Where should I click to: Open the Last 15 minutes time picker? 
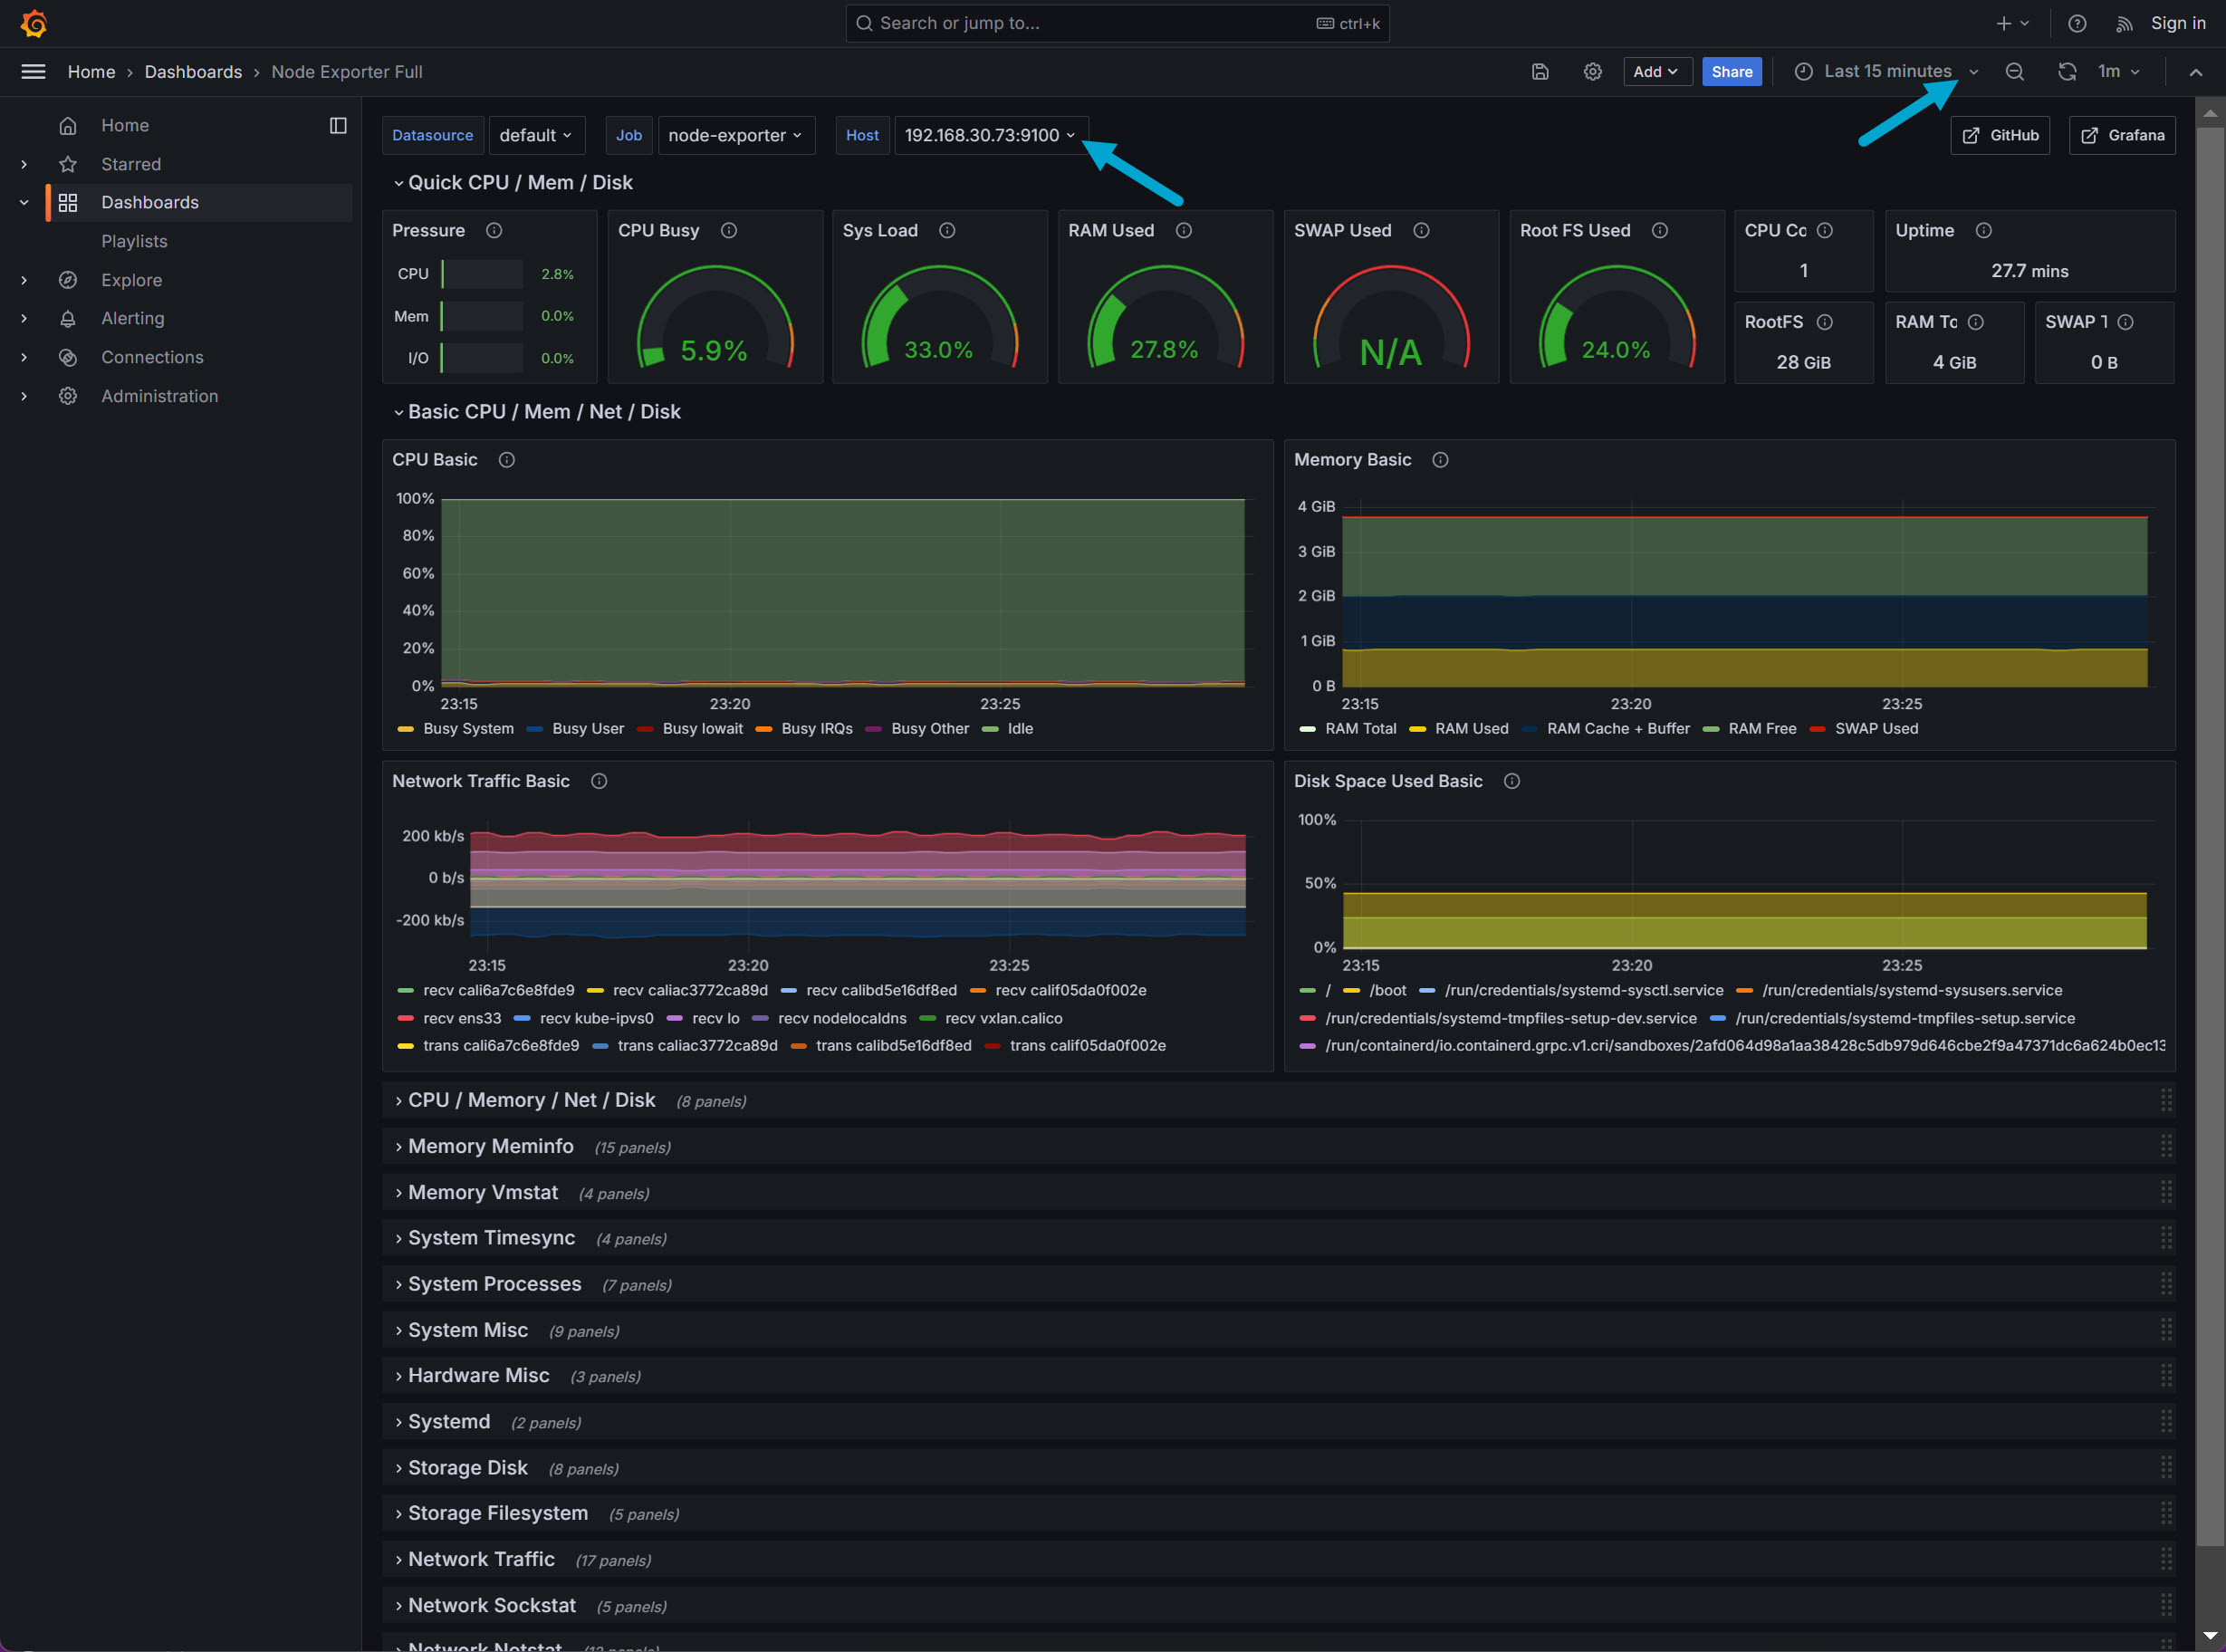1886,72
